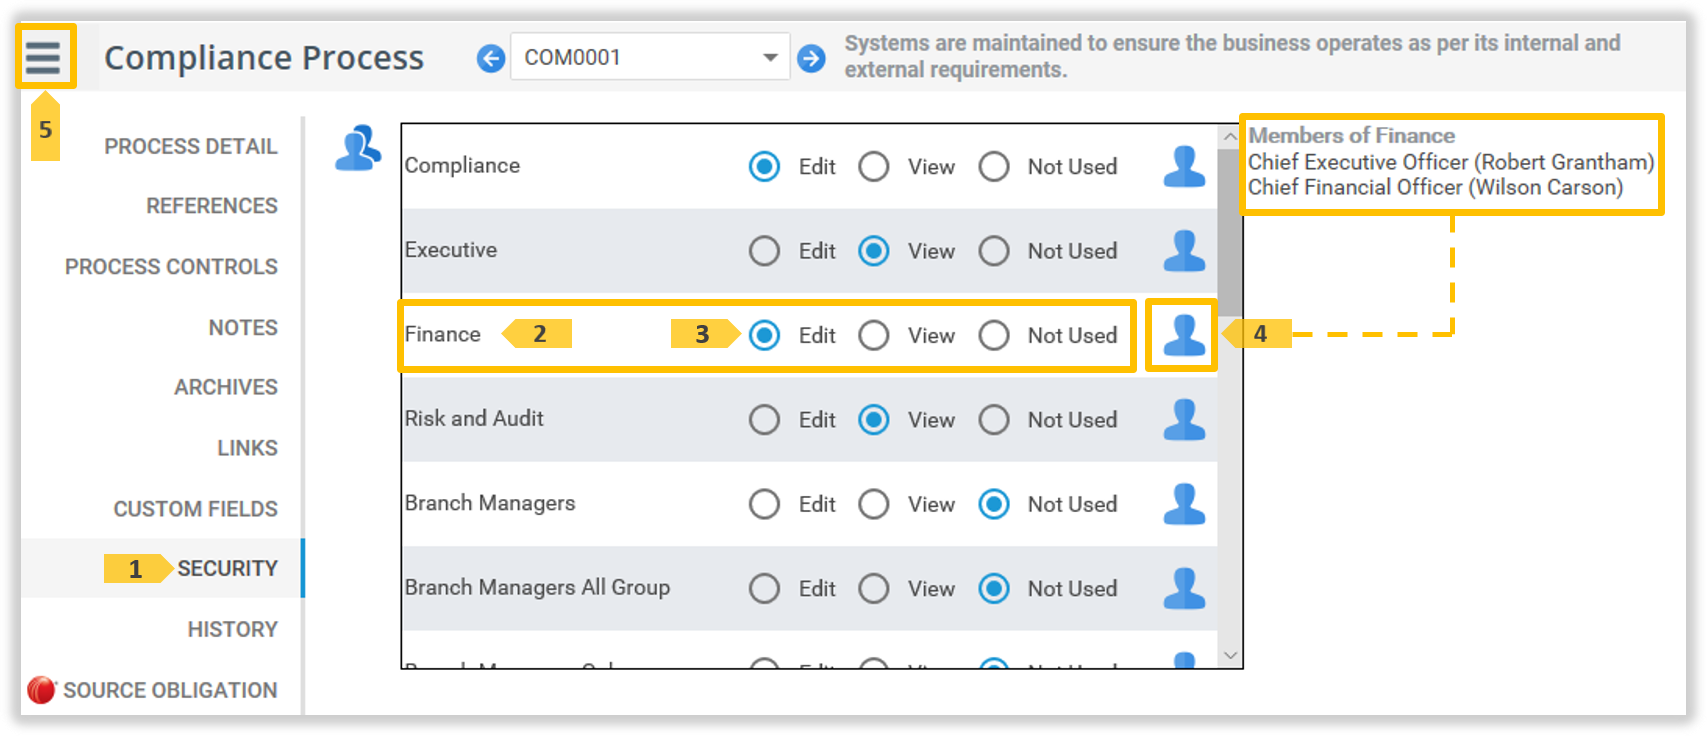Click the Compliance Process title
This screenshot has height=736, width=1707.
[264, 58]
